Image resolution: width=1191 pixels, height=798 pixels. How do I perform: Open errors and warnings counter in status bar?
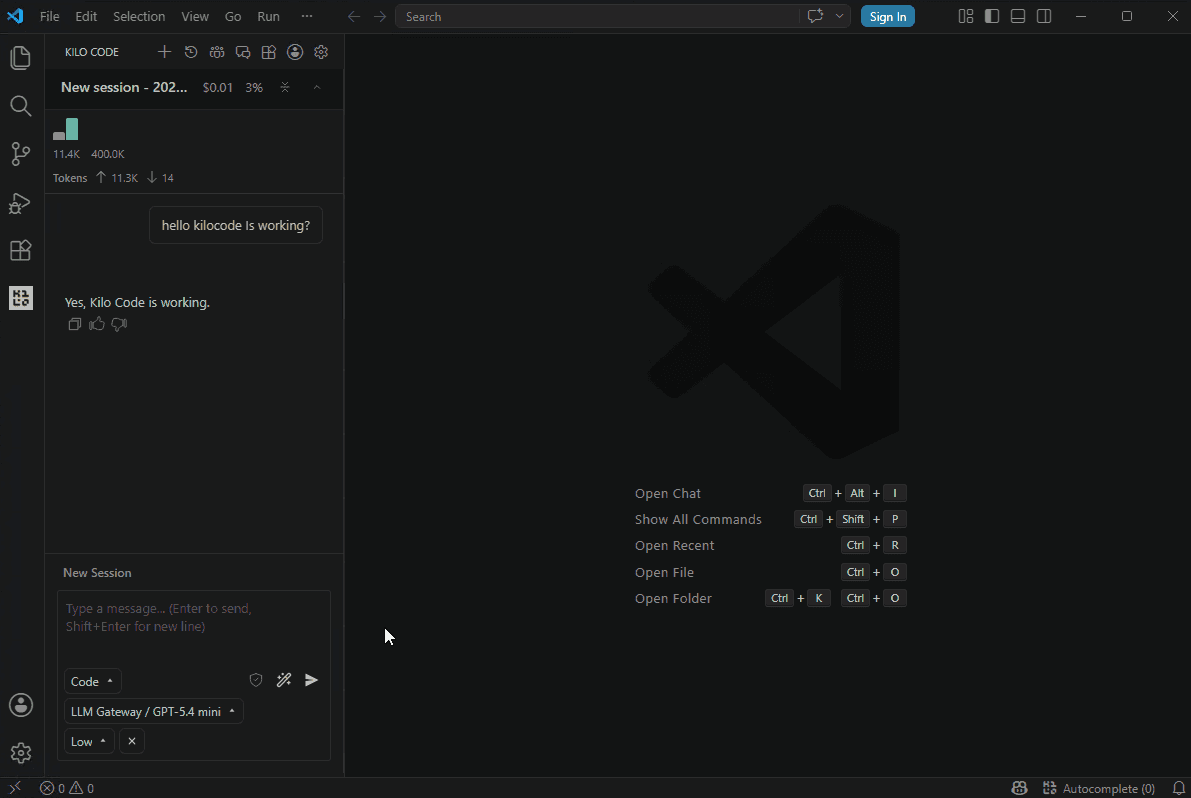(67, 788)
